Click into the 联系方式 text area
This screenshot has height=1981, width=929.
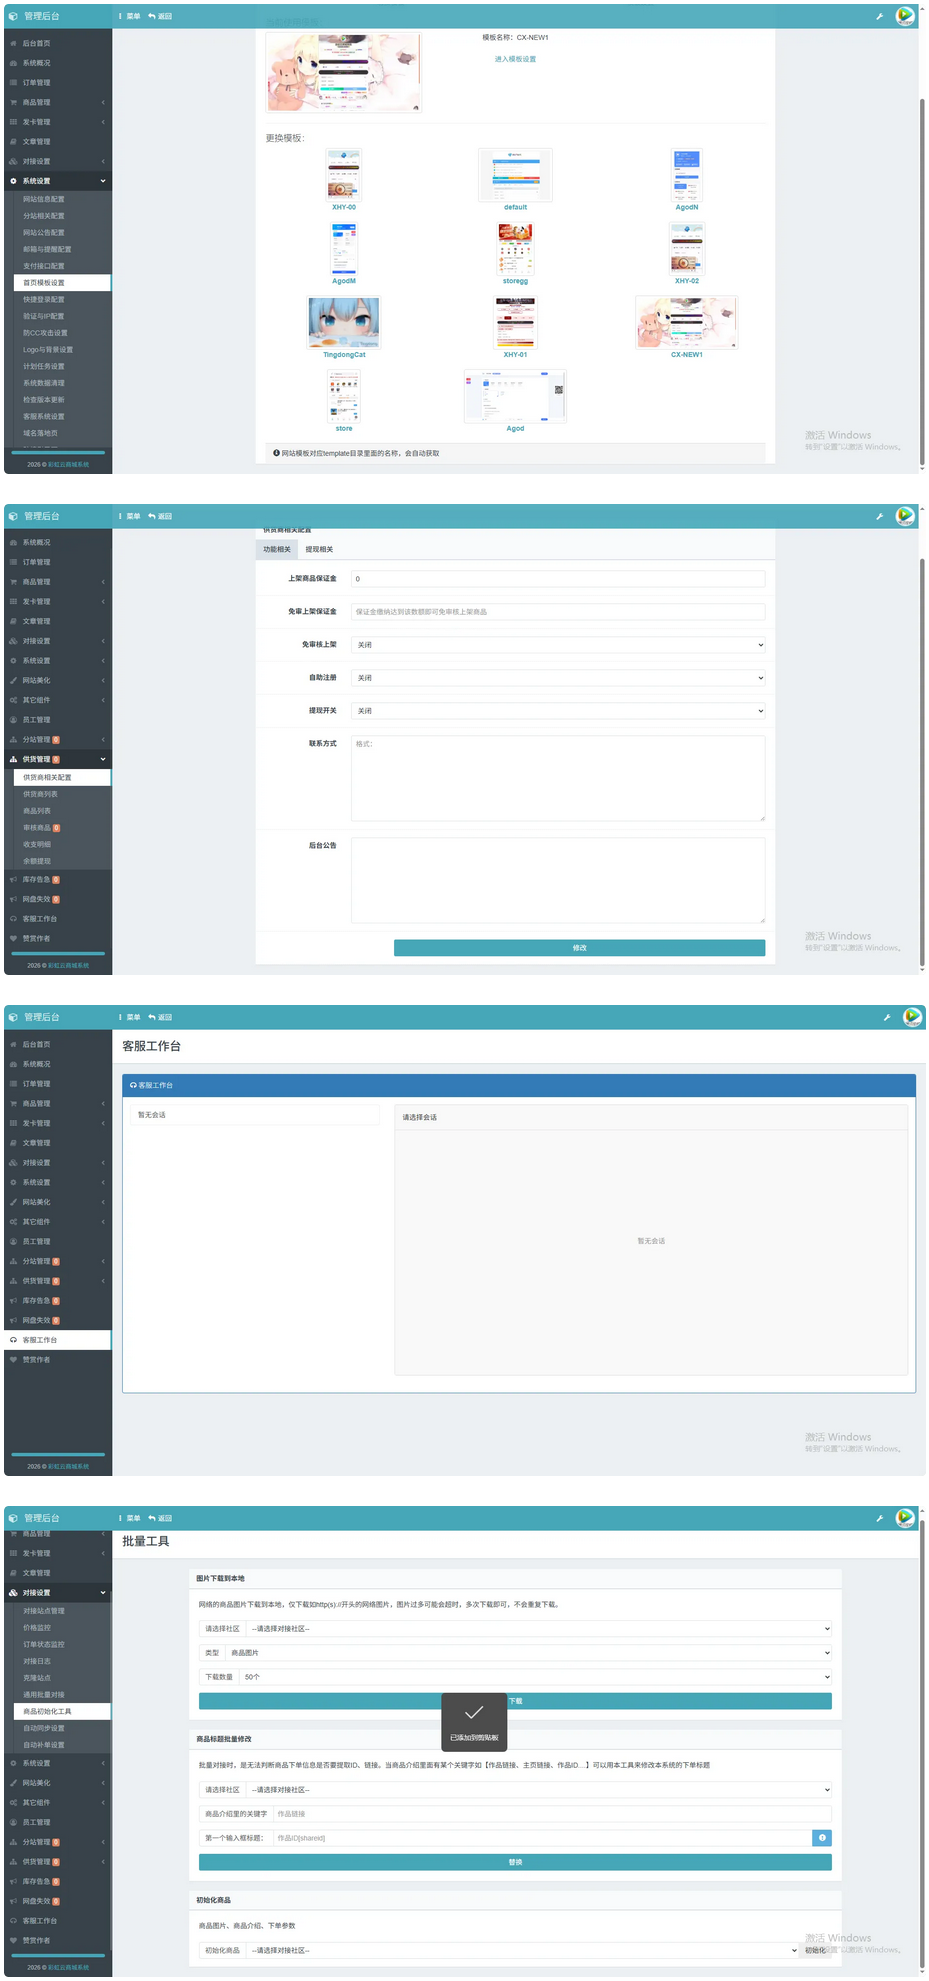[x=558, y=778]
